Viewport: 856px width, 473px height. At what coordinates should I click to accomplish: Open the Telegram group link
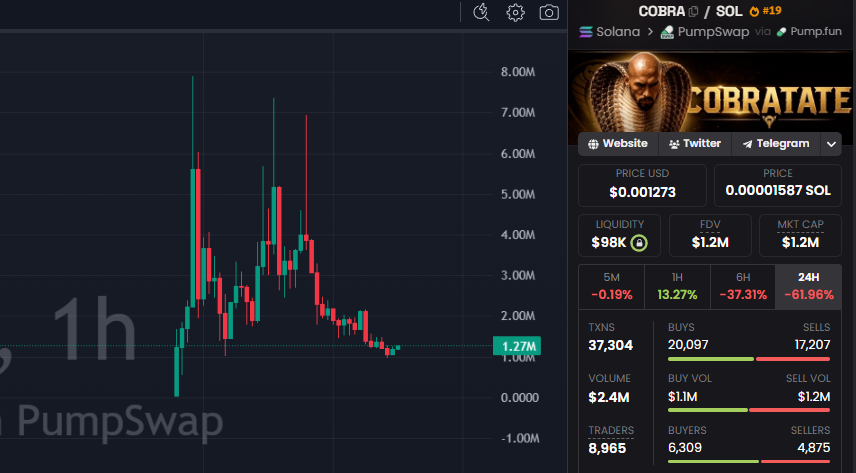[x=775, y=144]
